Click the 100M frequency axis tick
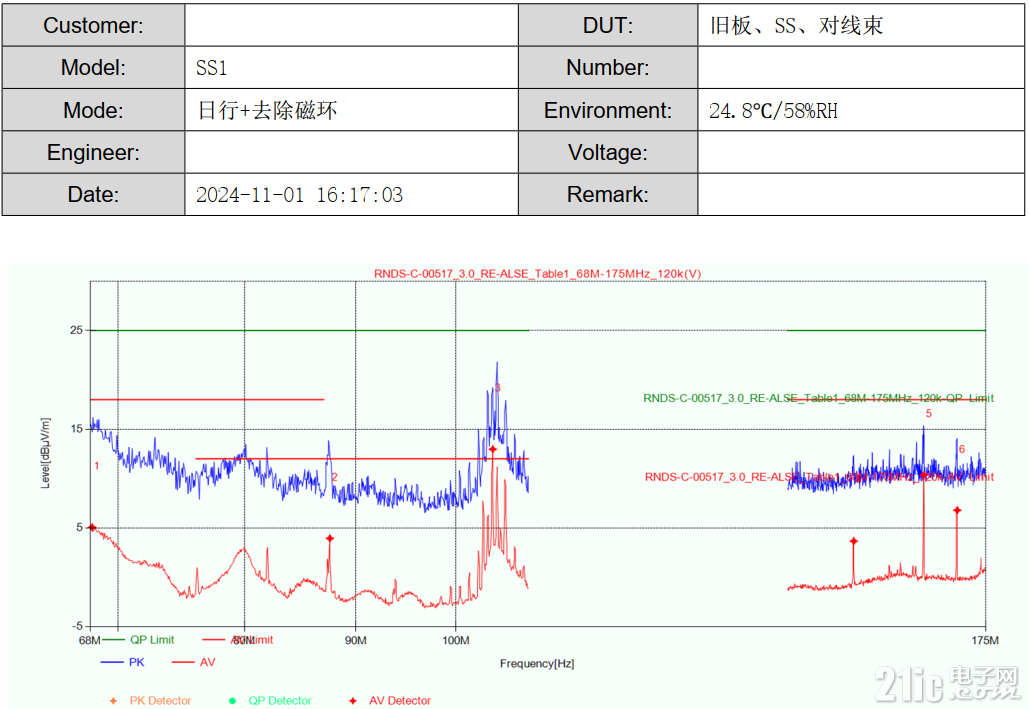Image resolution: width=1029 pixels, height=709 pixels. (455, 640)
